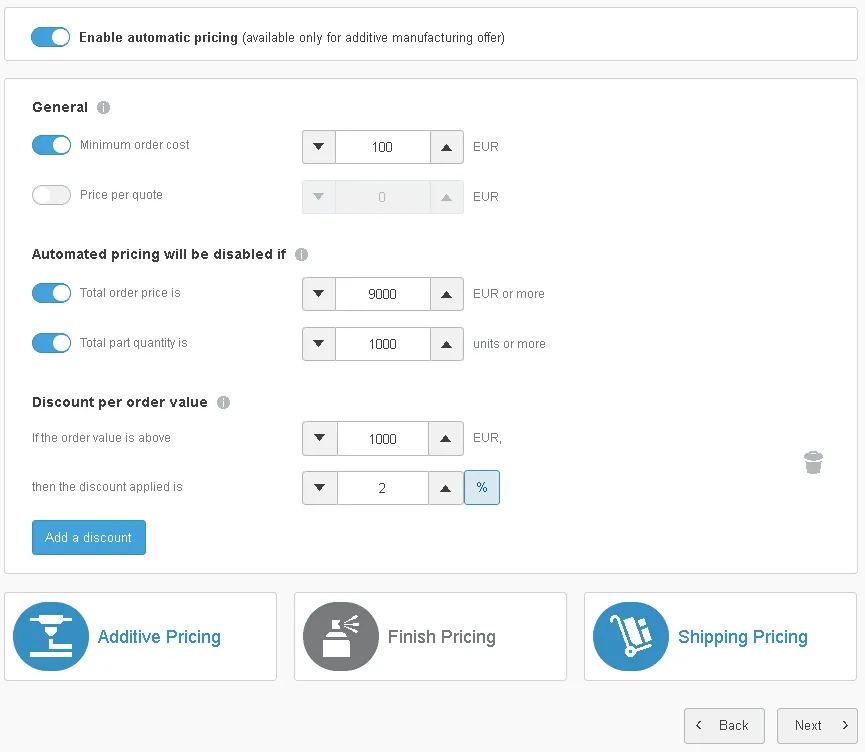
Task: Increment the discount percentage value
Action: 446,487
